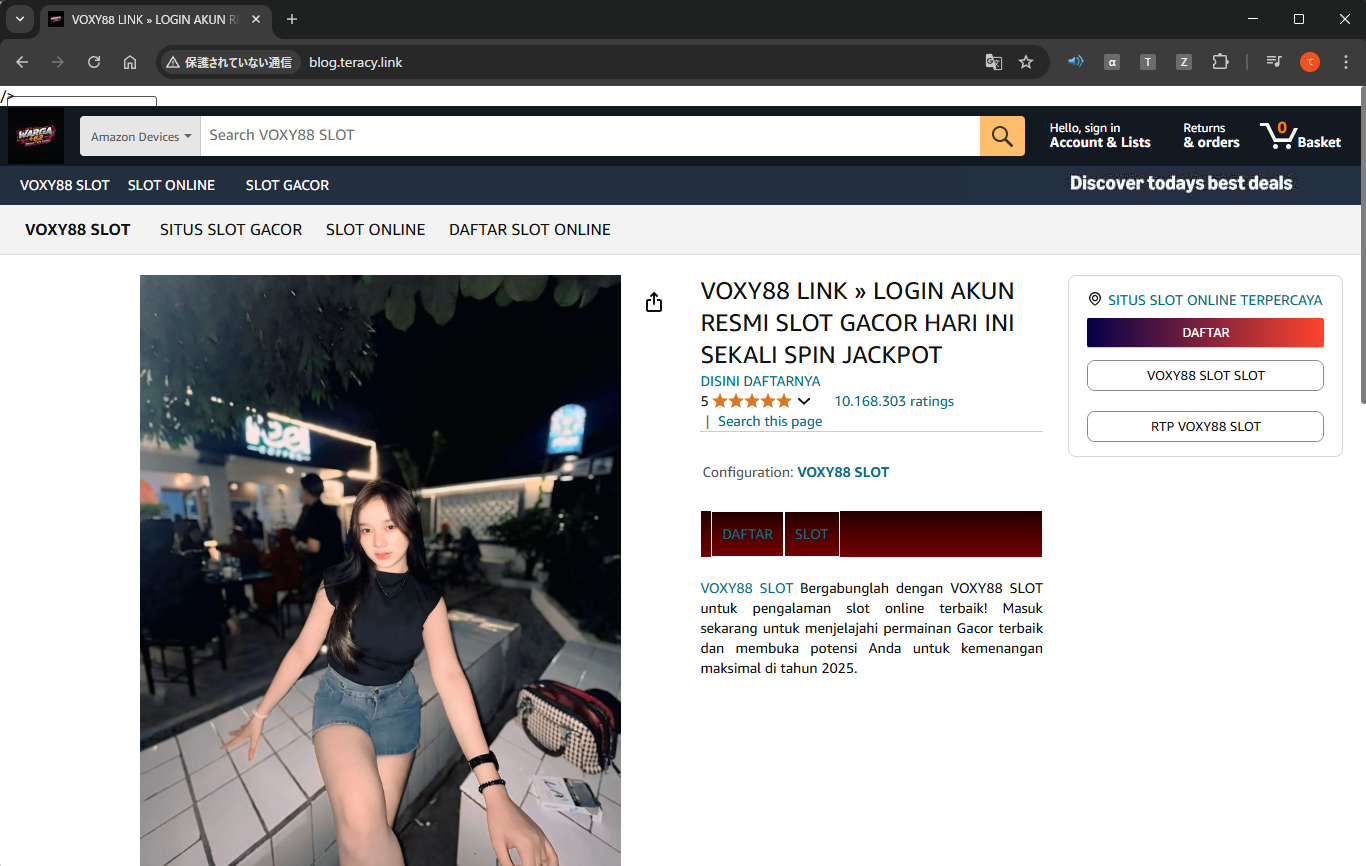Open the 10.168.303 ratings link

(x=894, y=401)
